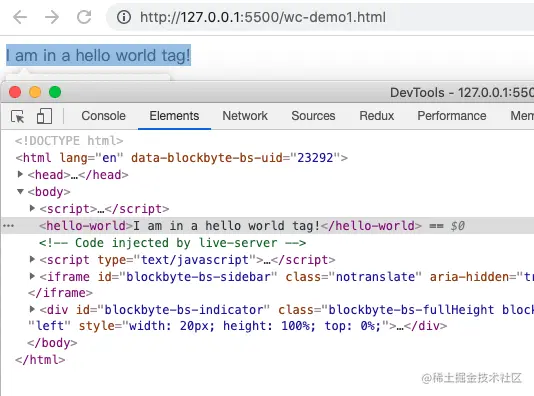
Task: Go forward in browser history
Action: (x=52, y=17)
